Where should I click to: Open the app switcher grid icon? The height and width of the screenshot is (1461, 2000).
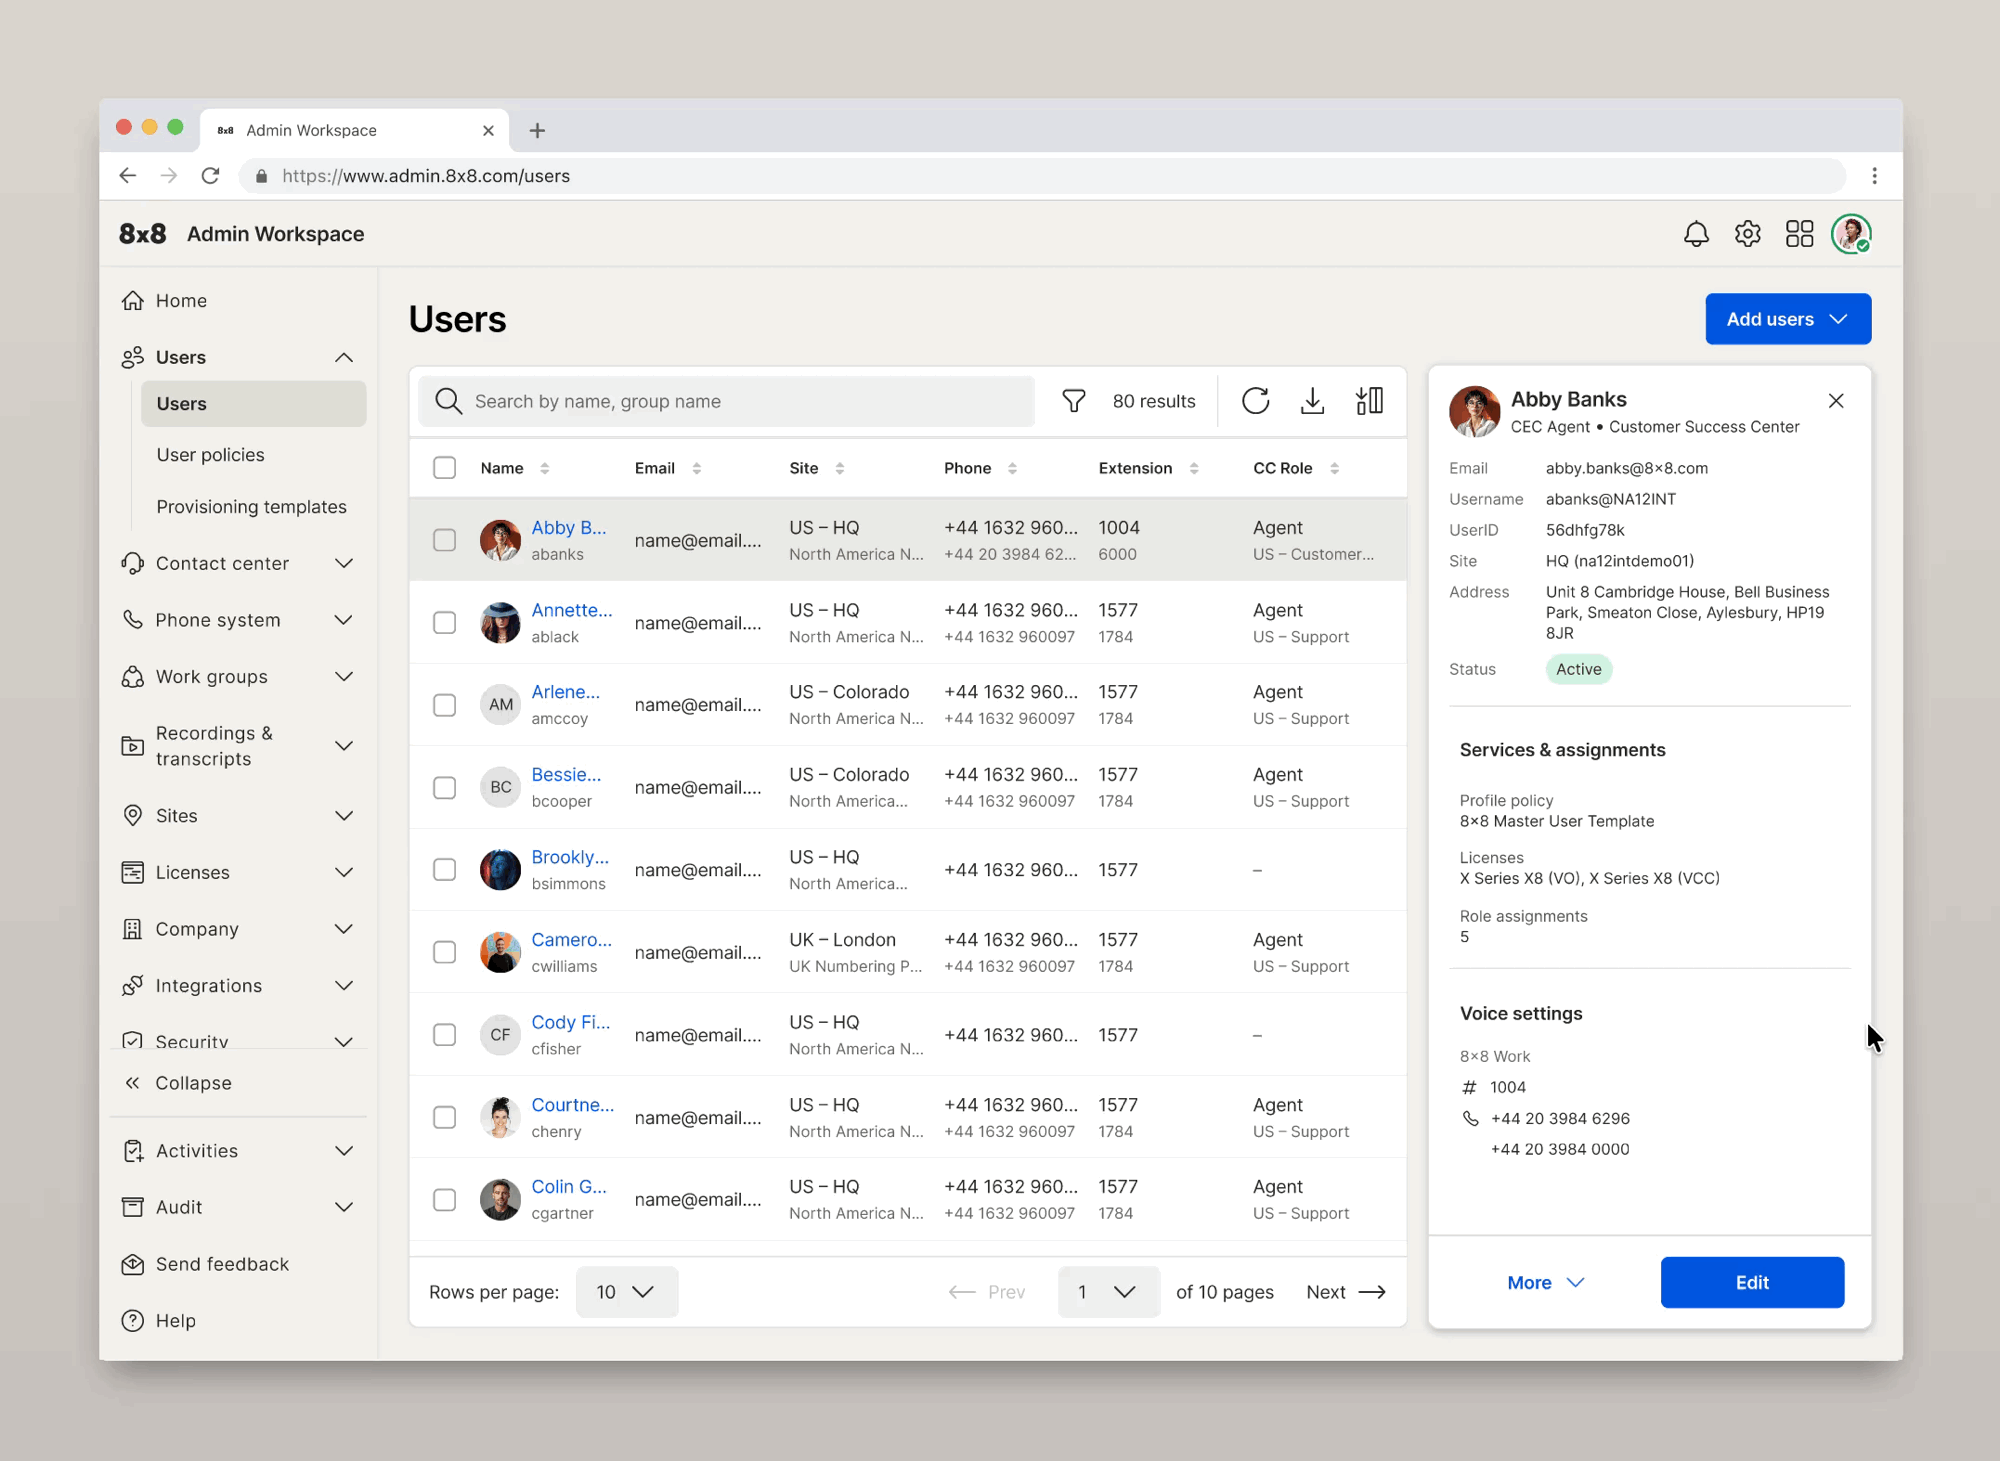pos(1799,234)
